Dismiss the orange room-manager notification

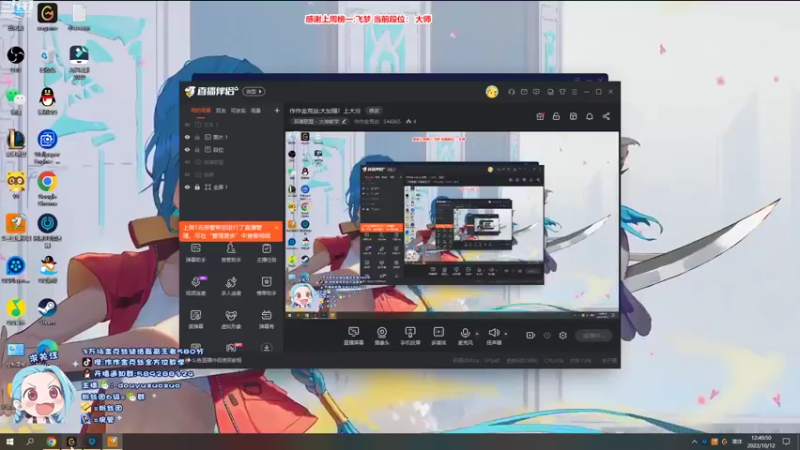tap(277, 228)
